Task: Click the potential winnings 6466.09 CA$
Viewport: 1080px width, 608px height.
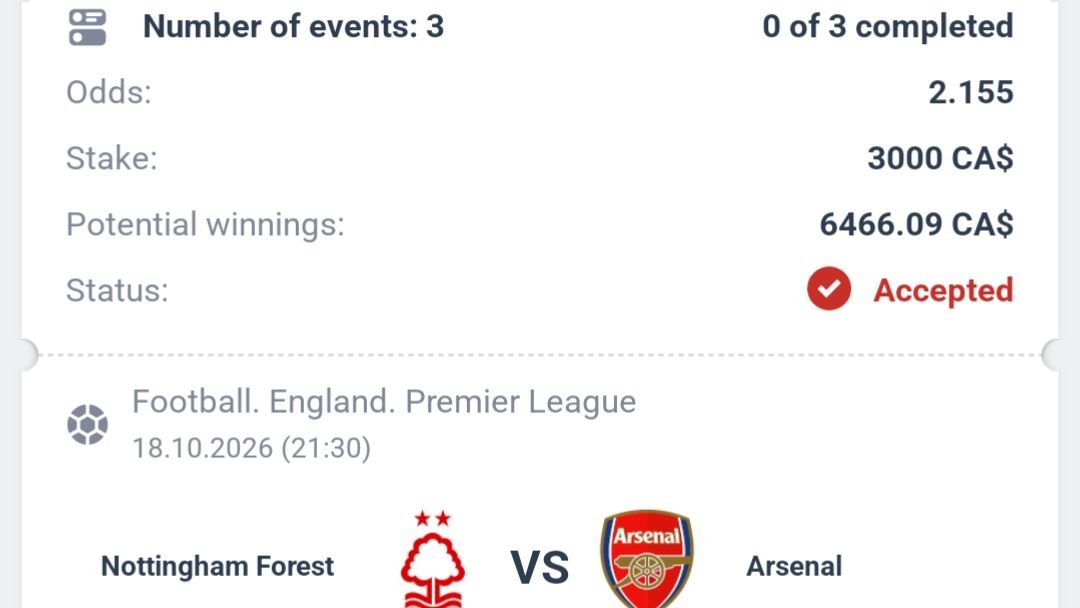Action: [x=916, y=224]
